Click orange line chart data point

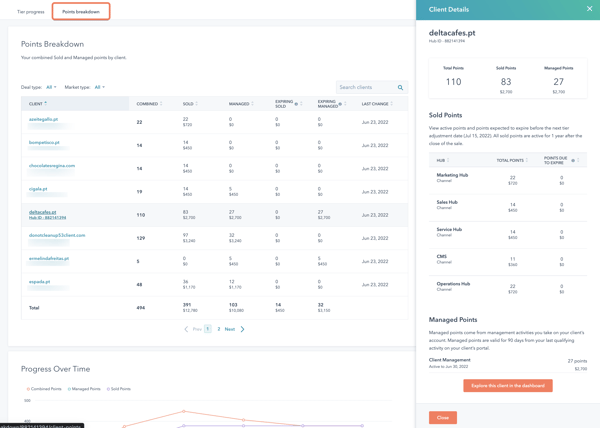[x=184, y=412]
